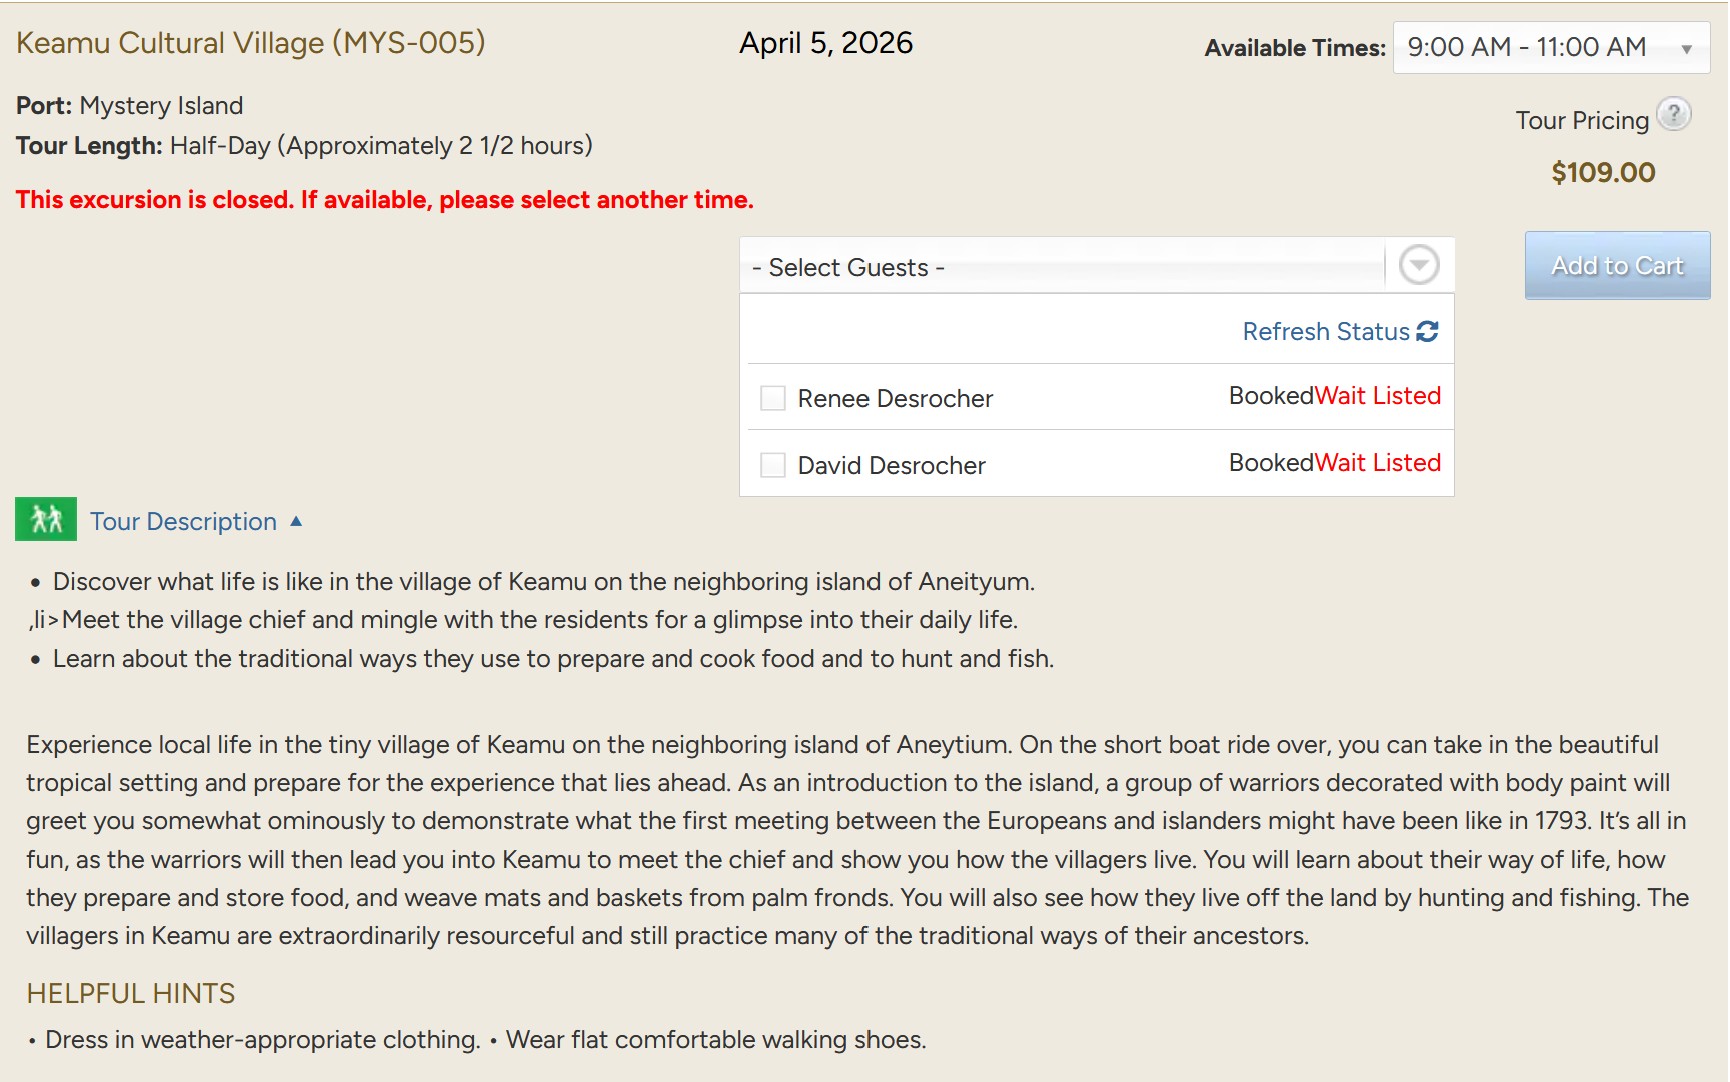Click Wait Listed status for Renee Desrocher
Screen dimensions: 1730x1082
(x=1377, y=396)
